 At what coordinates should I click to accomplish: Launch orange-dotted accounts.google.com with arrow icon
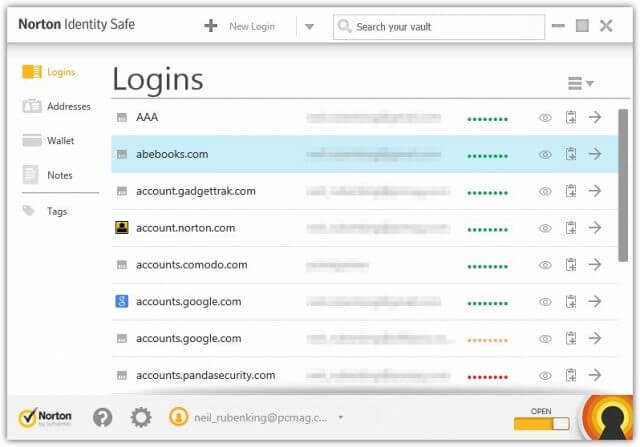[x=595, y=338]
